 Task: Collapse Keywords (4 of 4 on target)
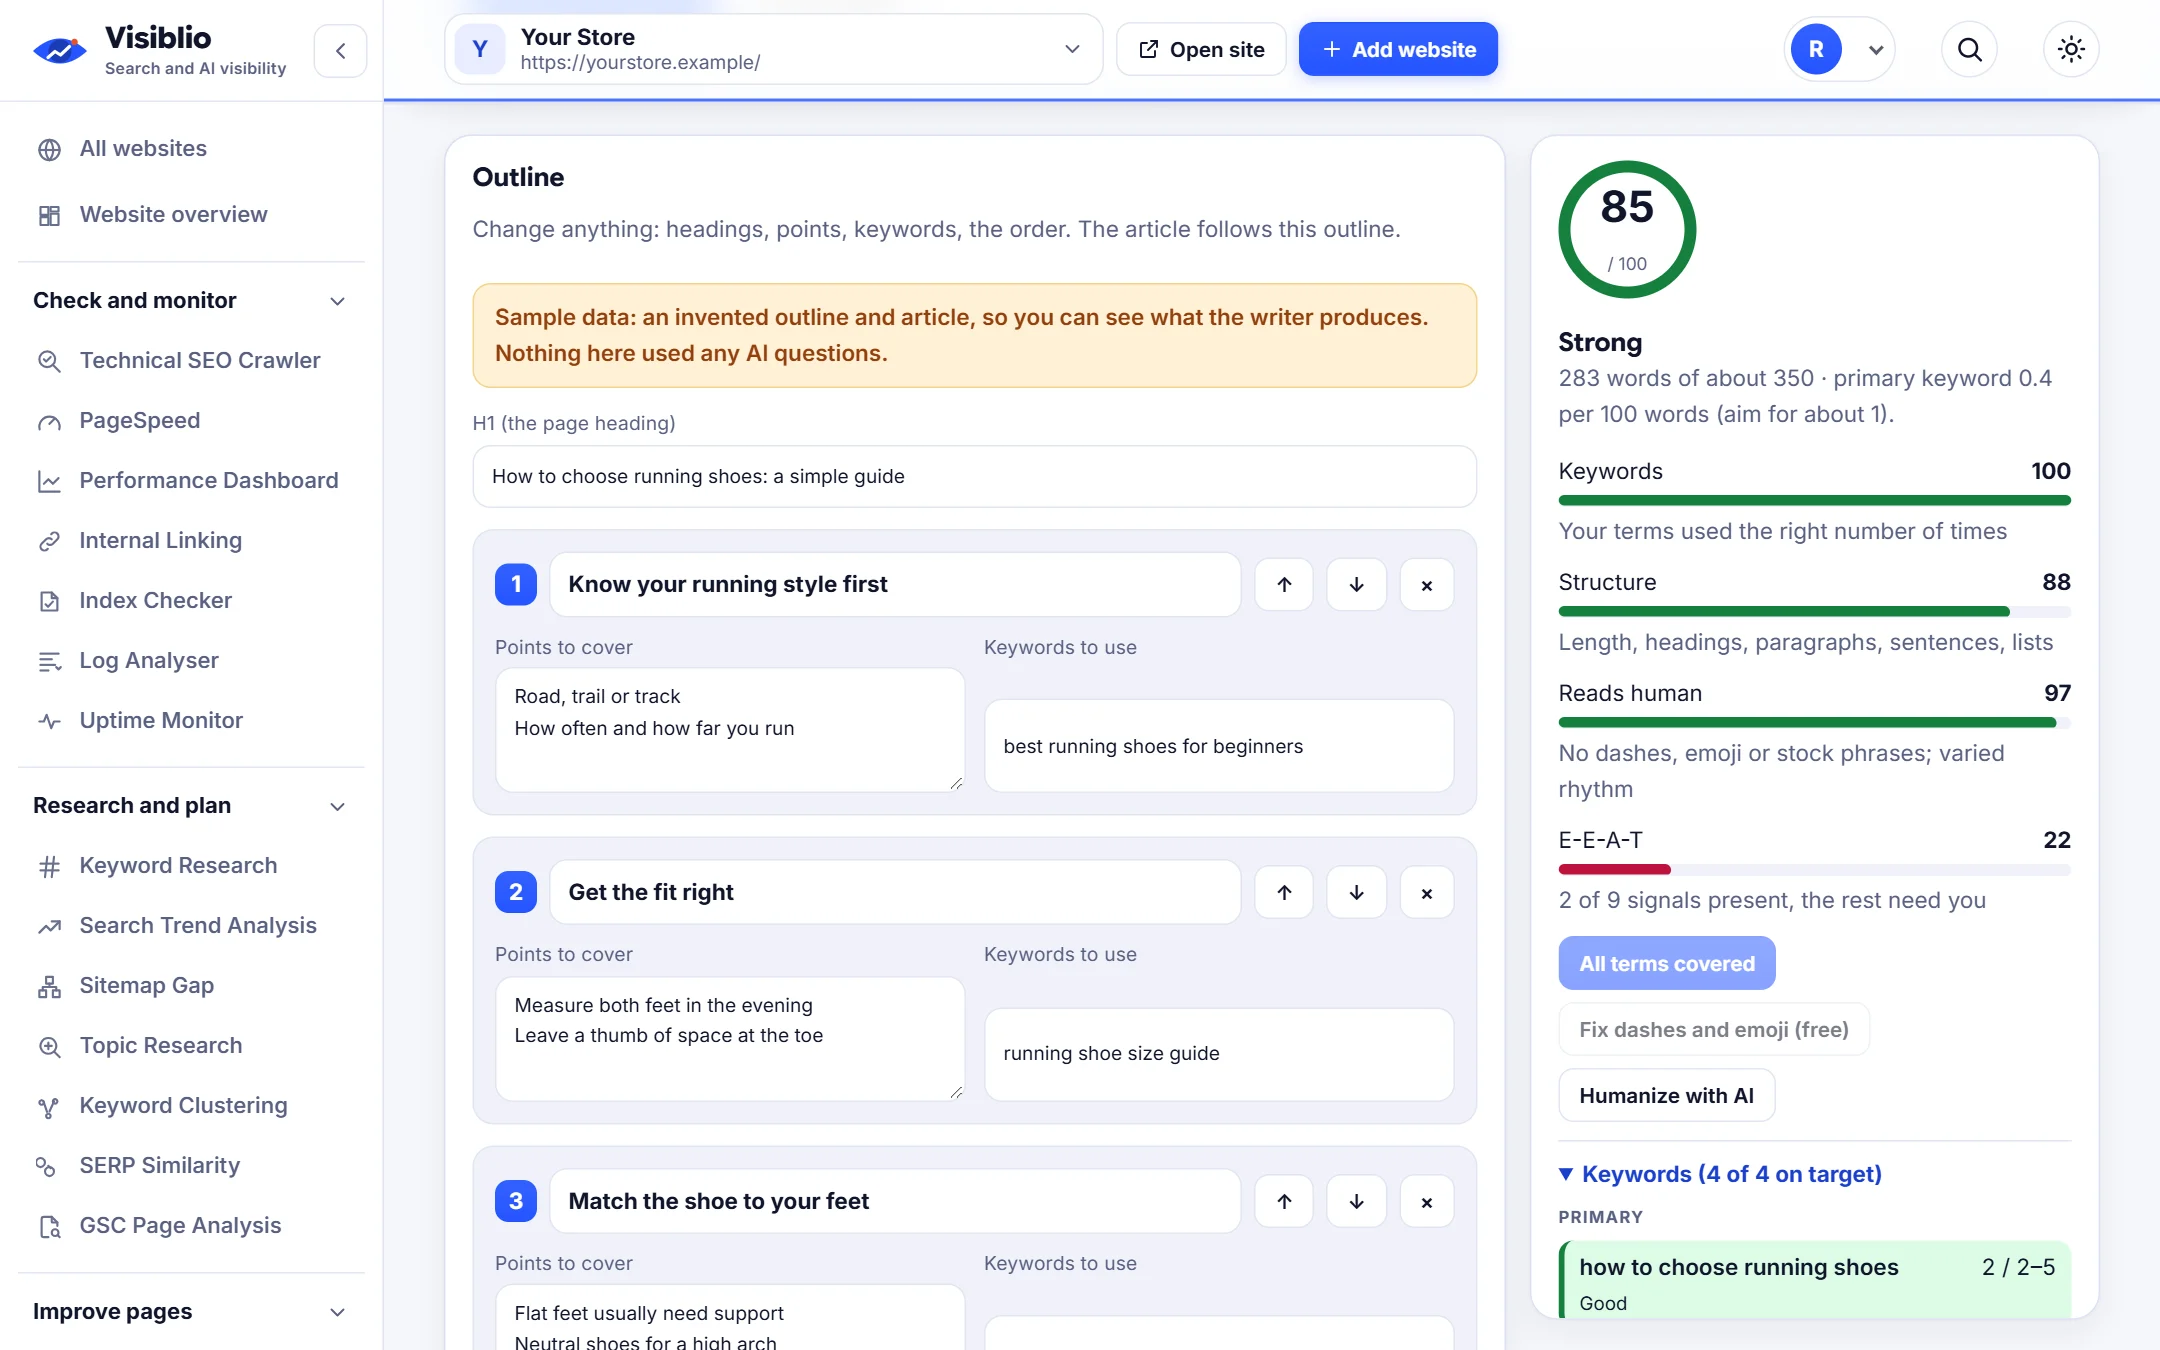1720,1174
